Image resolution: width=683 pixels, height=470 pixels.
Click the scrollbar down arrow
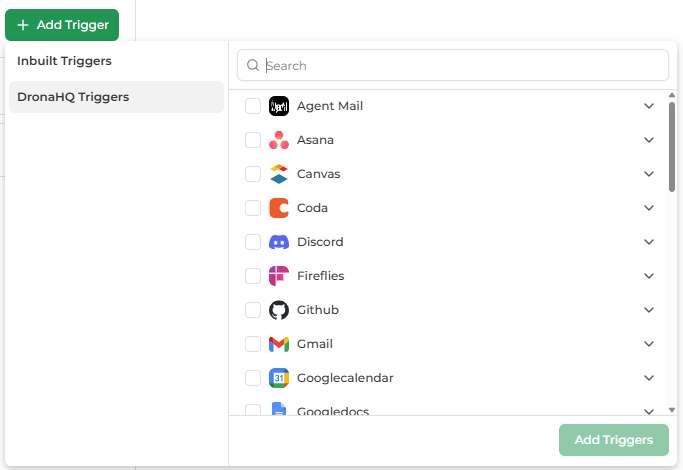[672, 410]
